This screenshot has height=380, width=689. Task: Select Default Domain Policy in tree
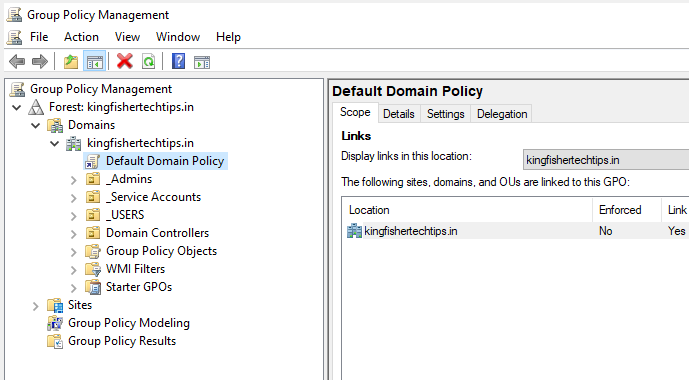click(165, 161)
